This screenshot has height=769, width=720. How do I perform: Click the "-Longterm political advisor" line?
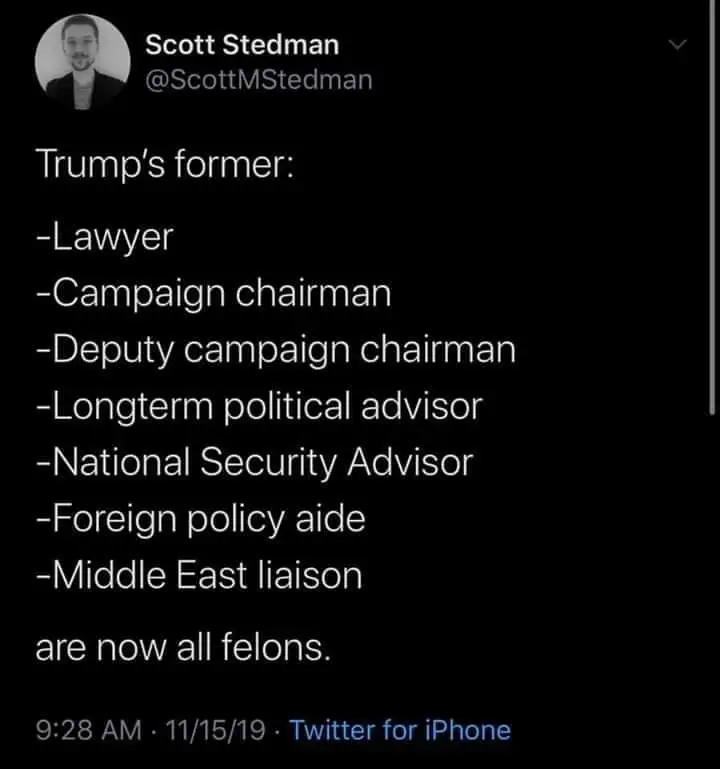pos(258,406)
